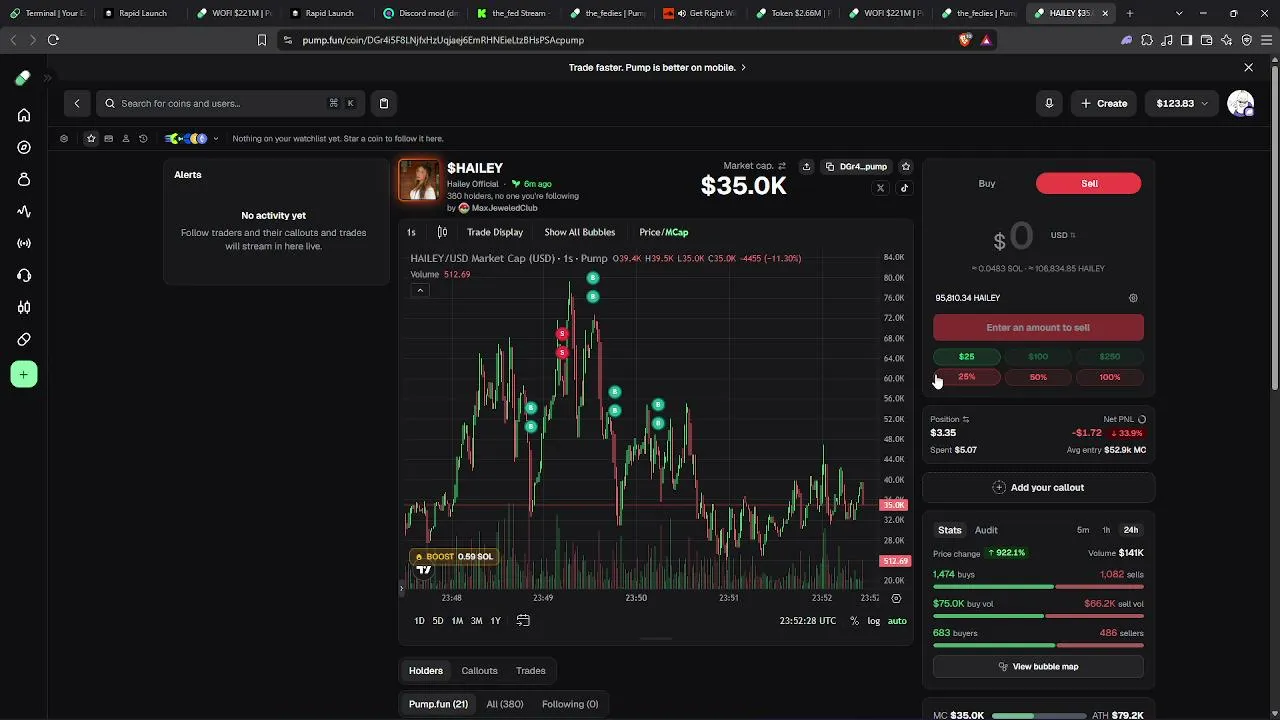Toggle auto scale on the chart
This screenshot has width=1280, height=720.
click(x=897, y=621)
